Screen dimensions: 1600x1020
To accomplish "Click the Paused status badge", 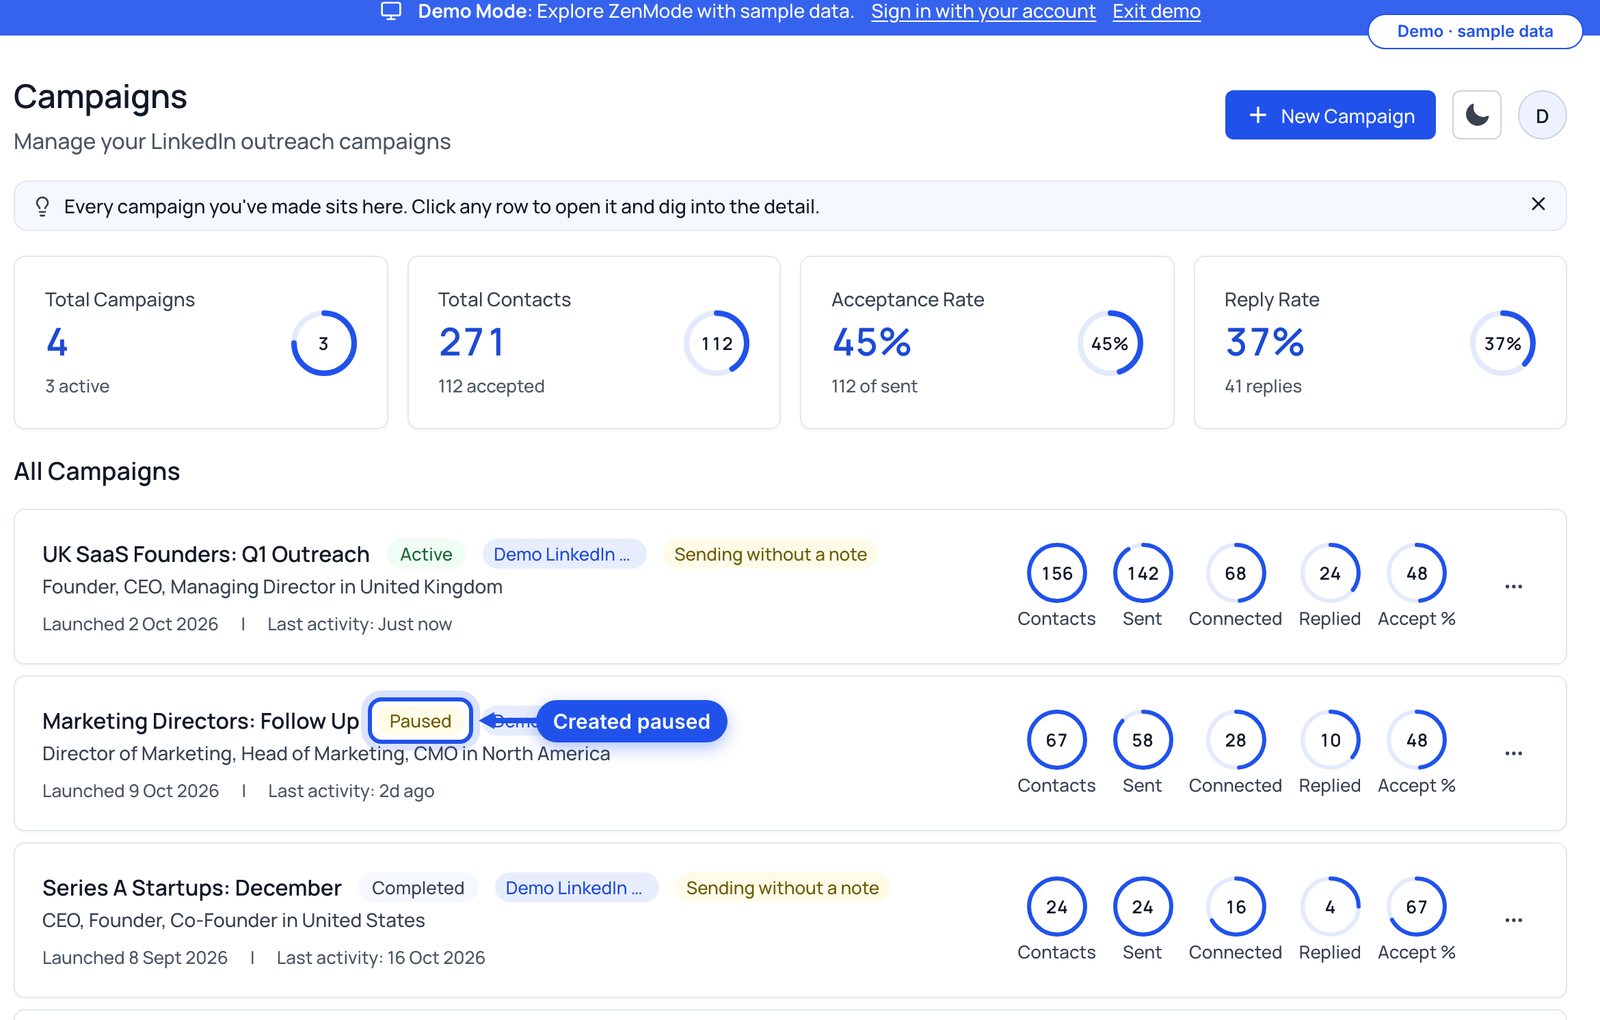I will coord(420,721).
